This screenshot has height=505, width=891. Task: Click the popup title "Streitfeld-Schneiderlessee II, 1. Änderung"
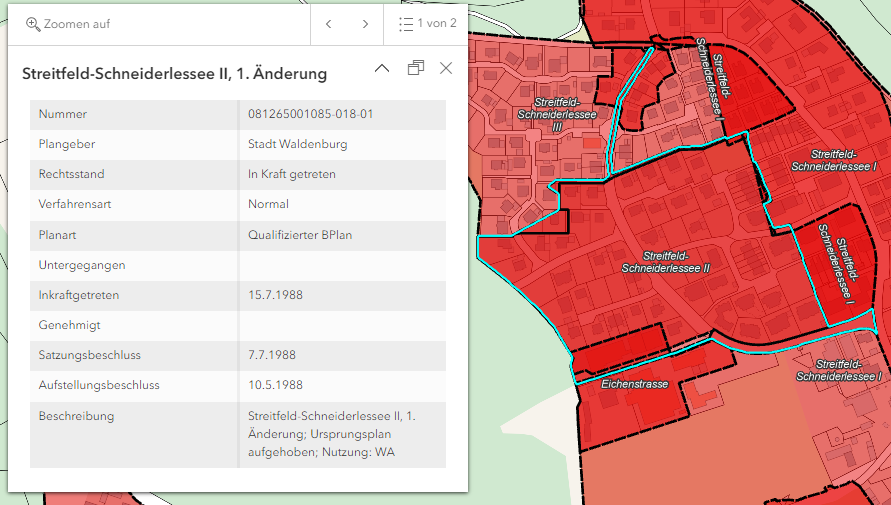(175, 74)
